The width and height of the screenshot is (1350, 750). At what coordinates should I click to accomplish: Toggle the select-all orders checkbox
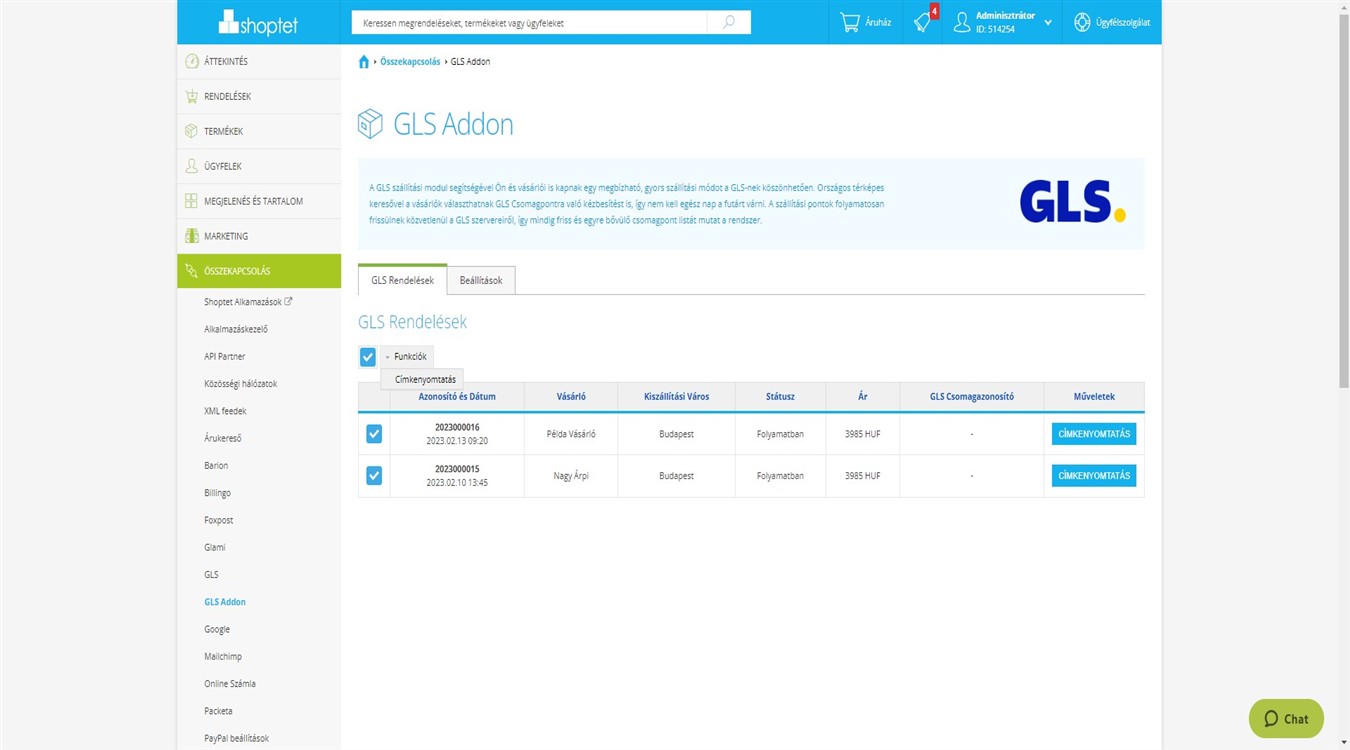[368, 357]
